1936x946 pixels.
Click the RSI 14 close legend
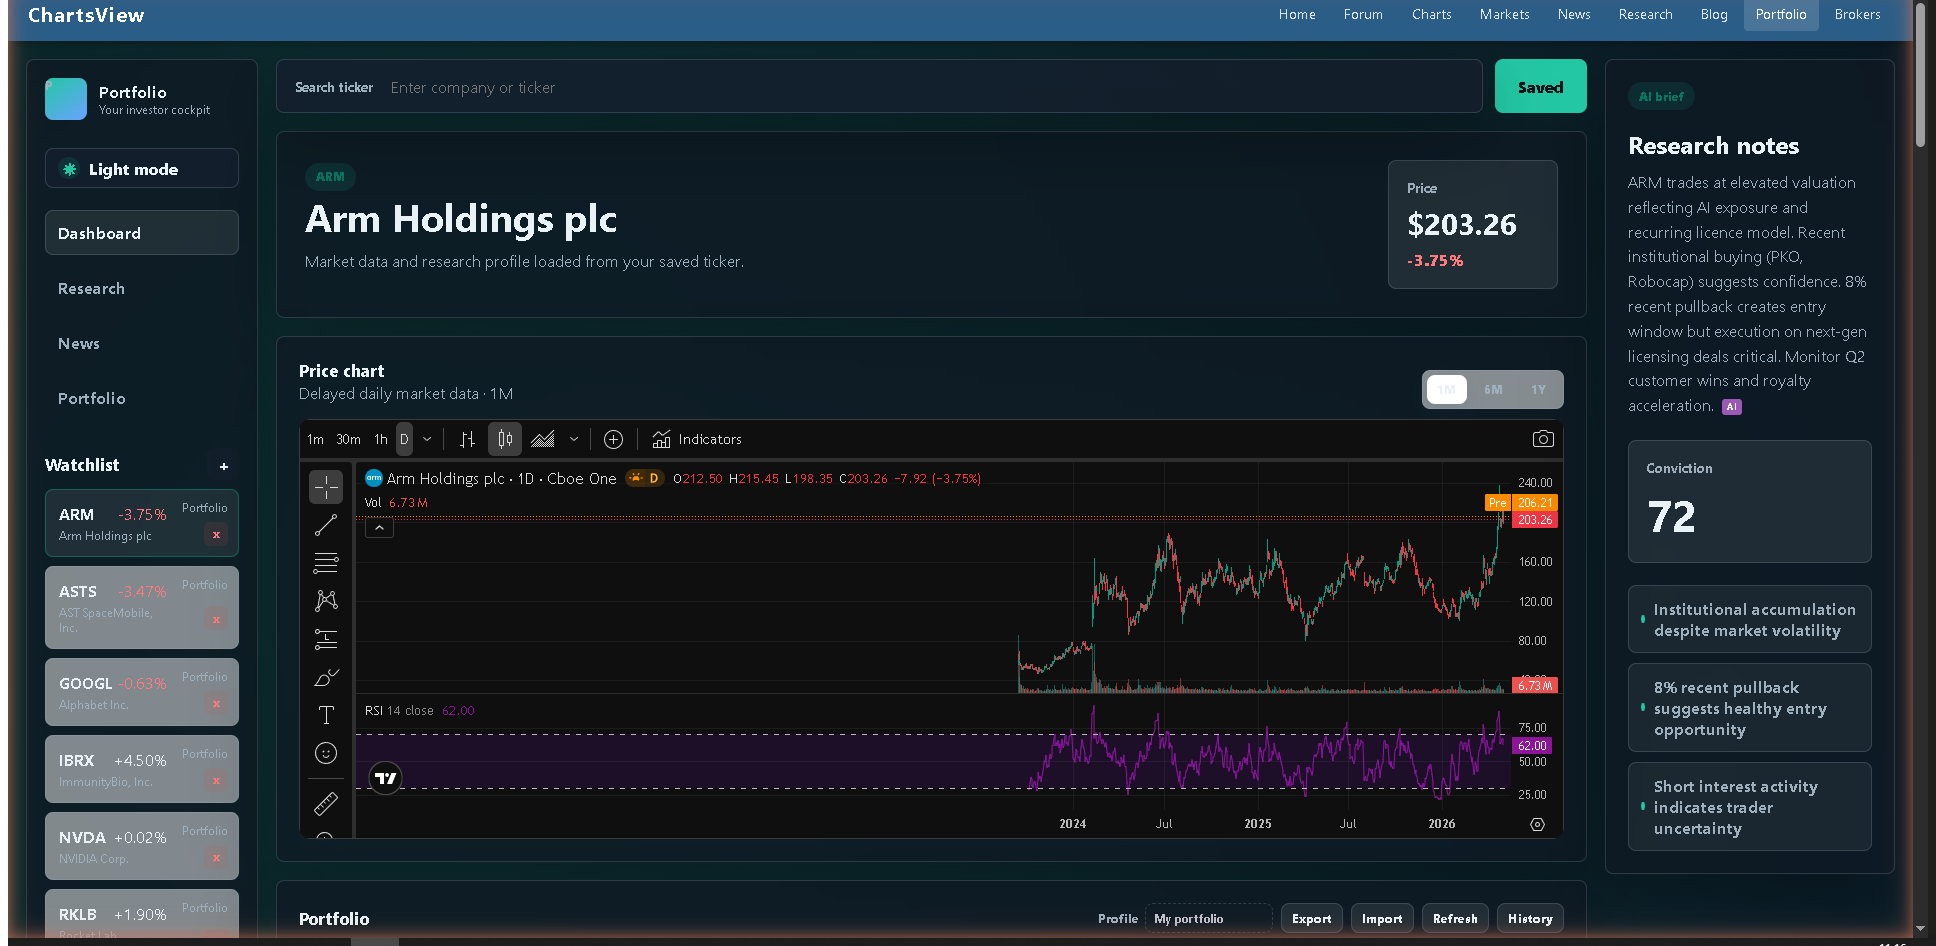coord(399,711)
